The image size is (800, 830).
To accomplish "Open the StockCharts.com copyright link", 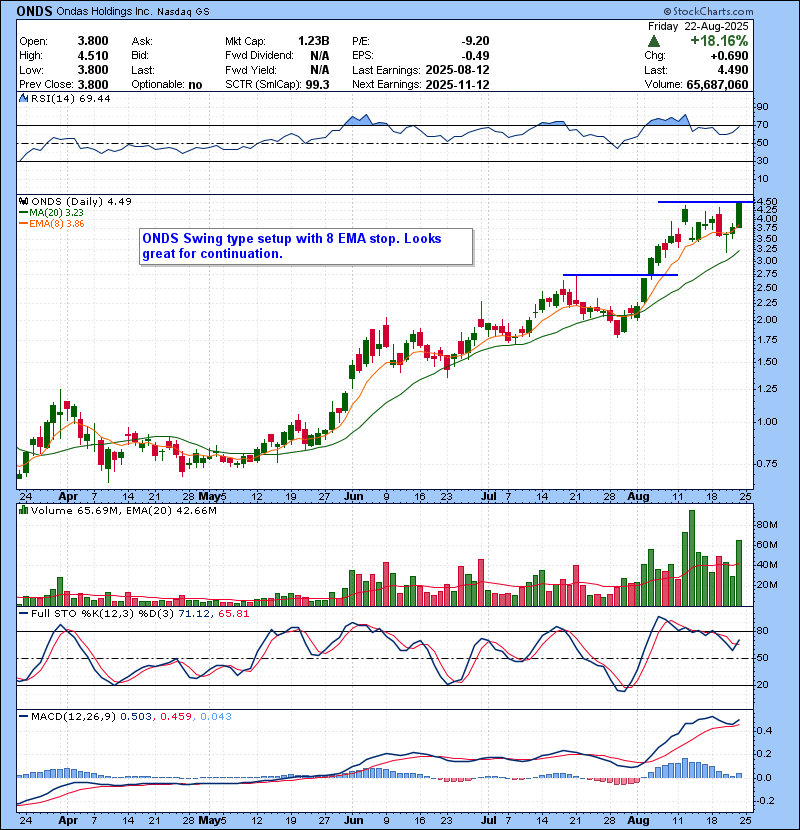I will click(x=708, y=11).
